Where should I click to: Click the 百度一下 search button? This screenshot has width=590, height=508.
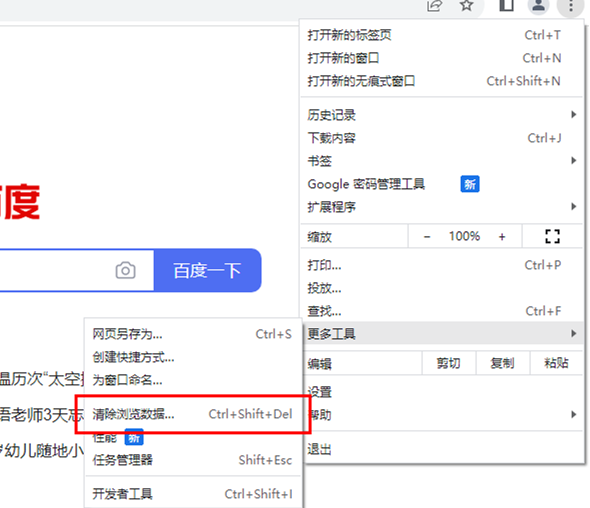coord(207,270)
